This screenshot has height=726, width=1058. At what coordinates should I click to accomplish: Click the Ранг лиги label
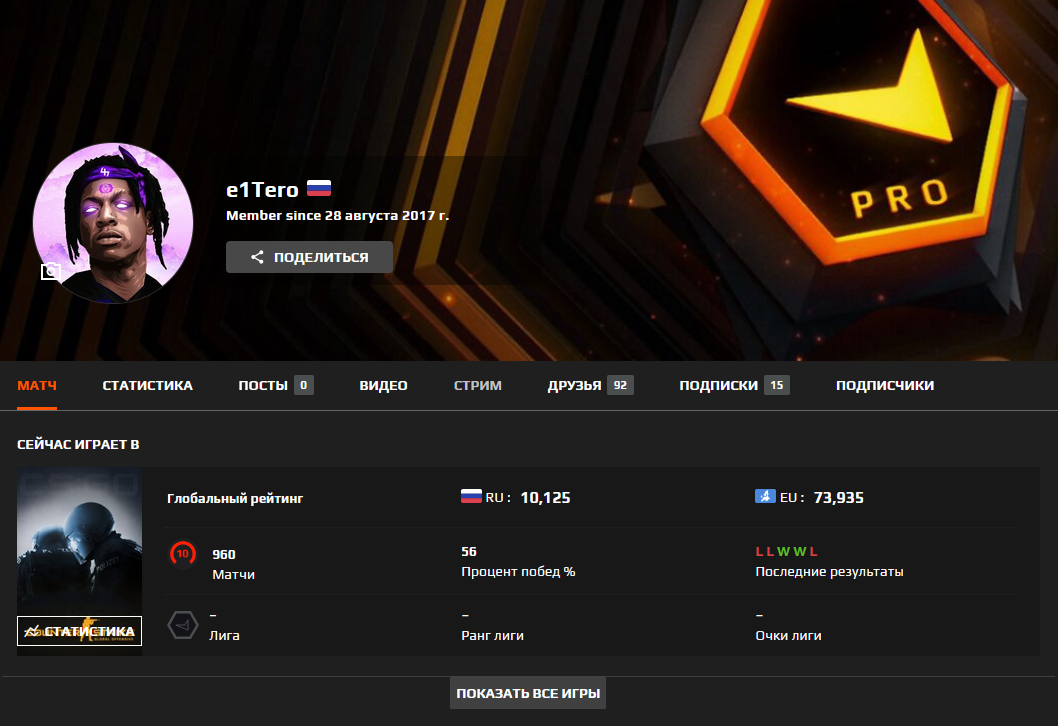click(x=493, y=636)
